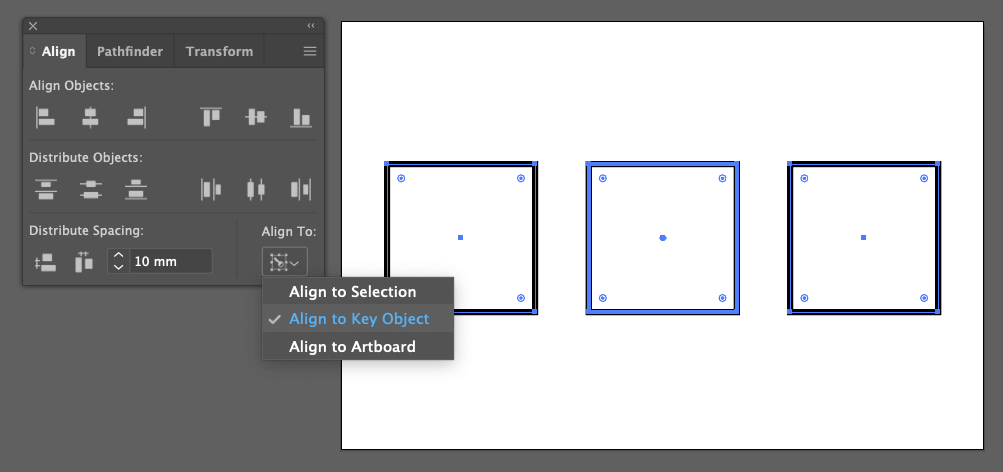Click the Vertical Align Bottom icon
This screenshot has height=472, width=1003.
pos(301,117)
